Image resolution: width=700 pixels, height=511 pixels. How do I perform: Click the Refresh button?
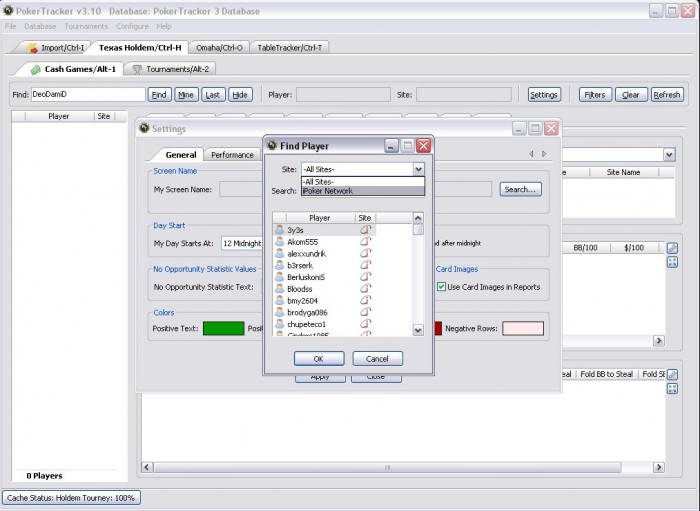click(x=667, y=95)
